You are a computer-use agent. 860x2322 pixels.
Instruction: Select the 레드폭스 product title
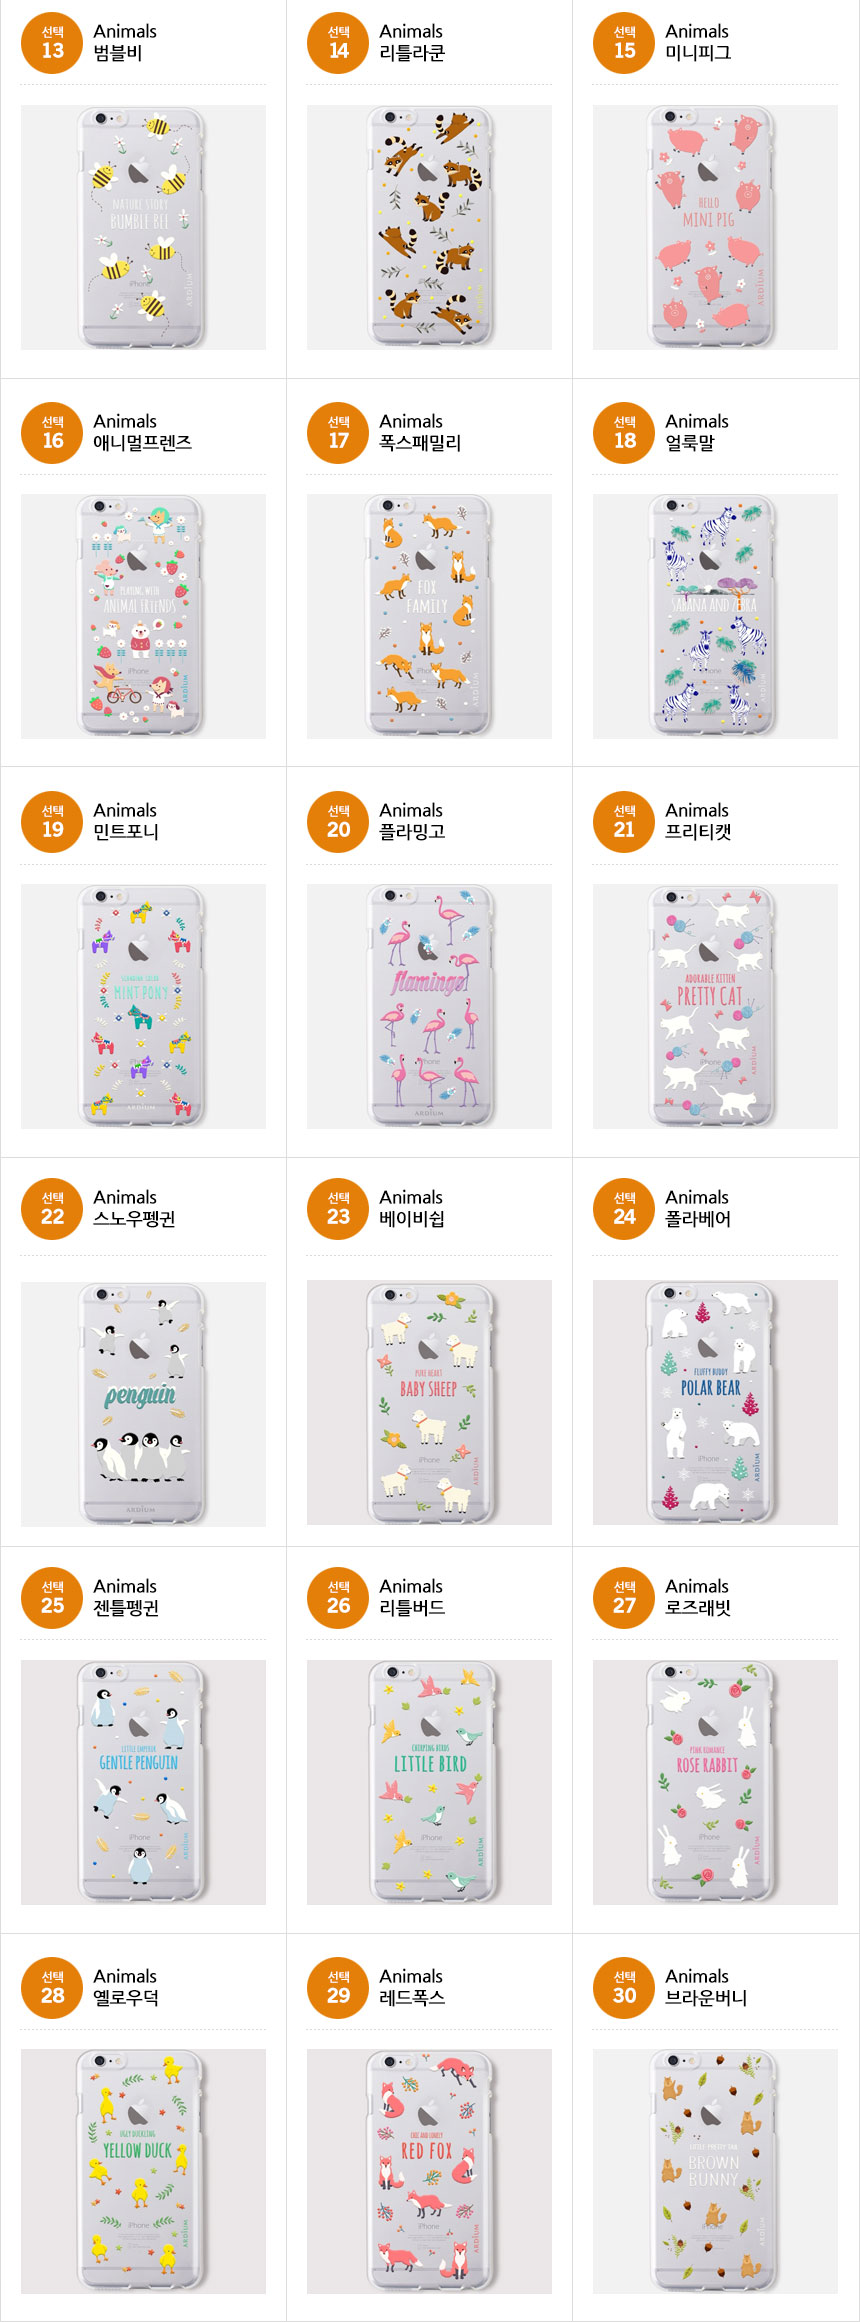412,1998
